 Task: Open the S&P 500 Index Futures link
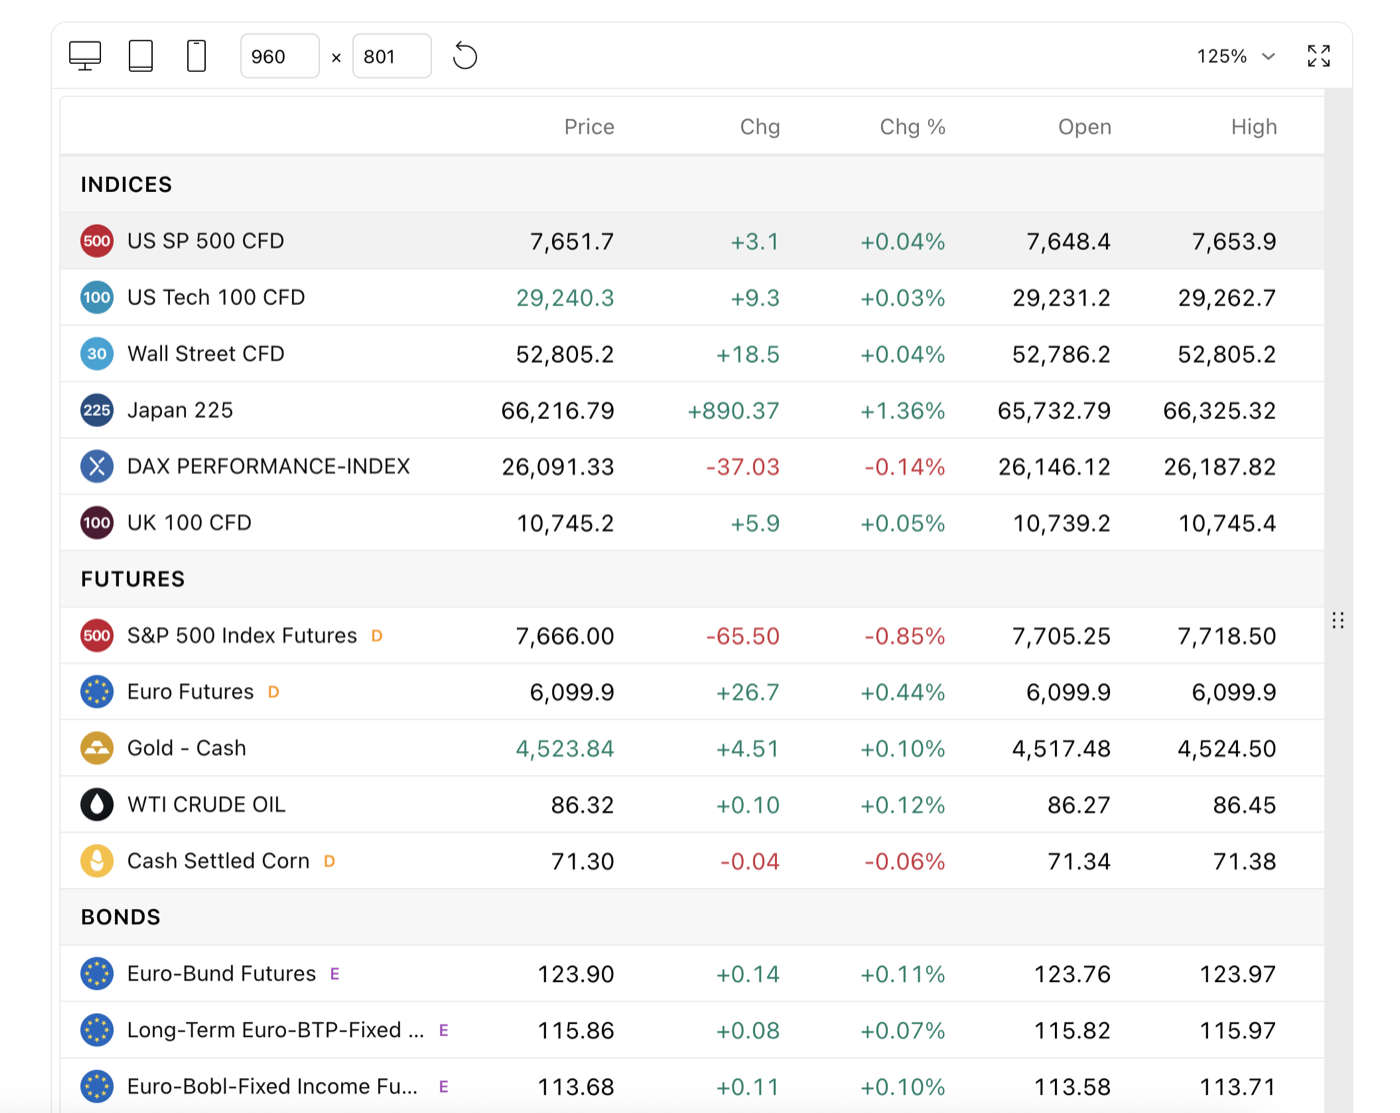242,635
